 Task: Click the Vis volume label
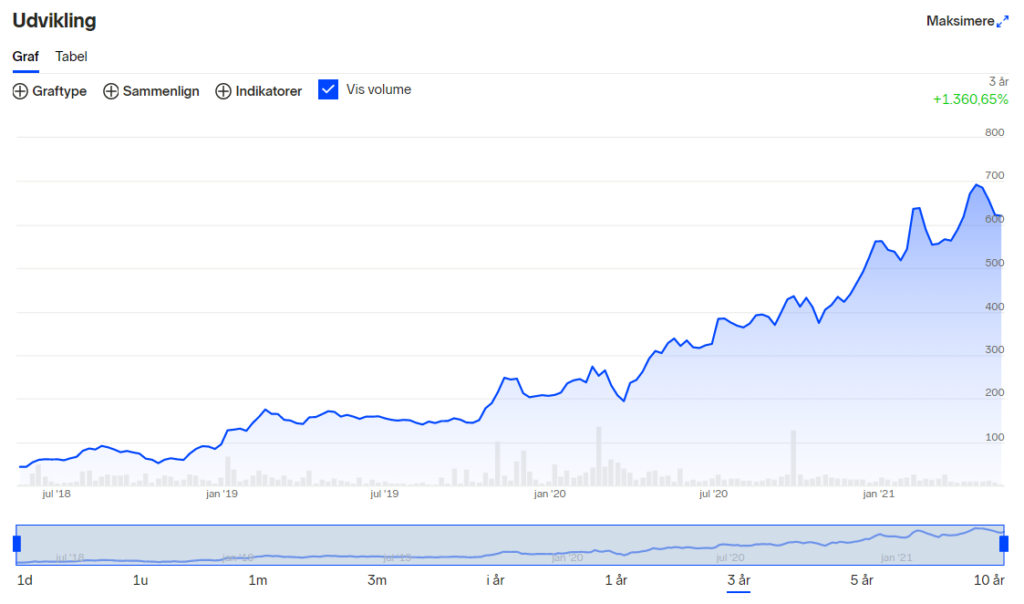tap(379, 89)
